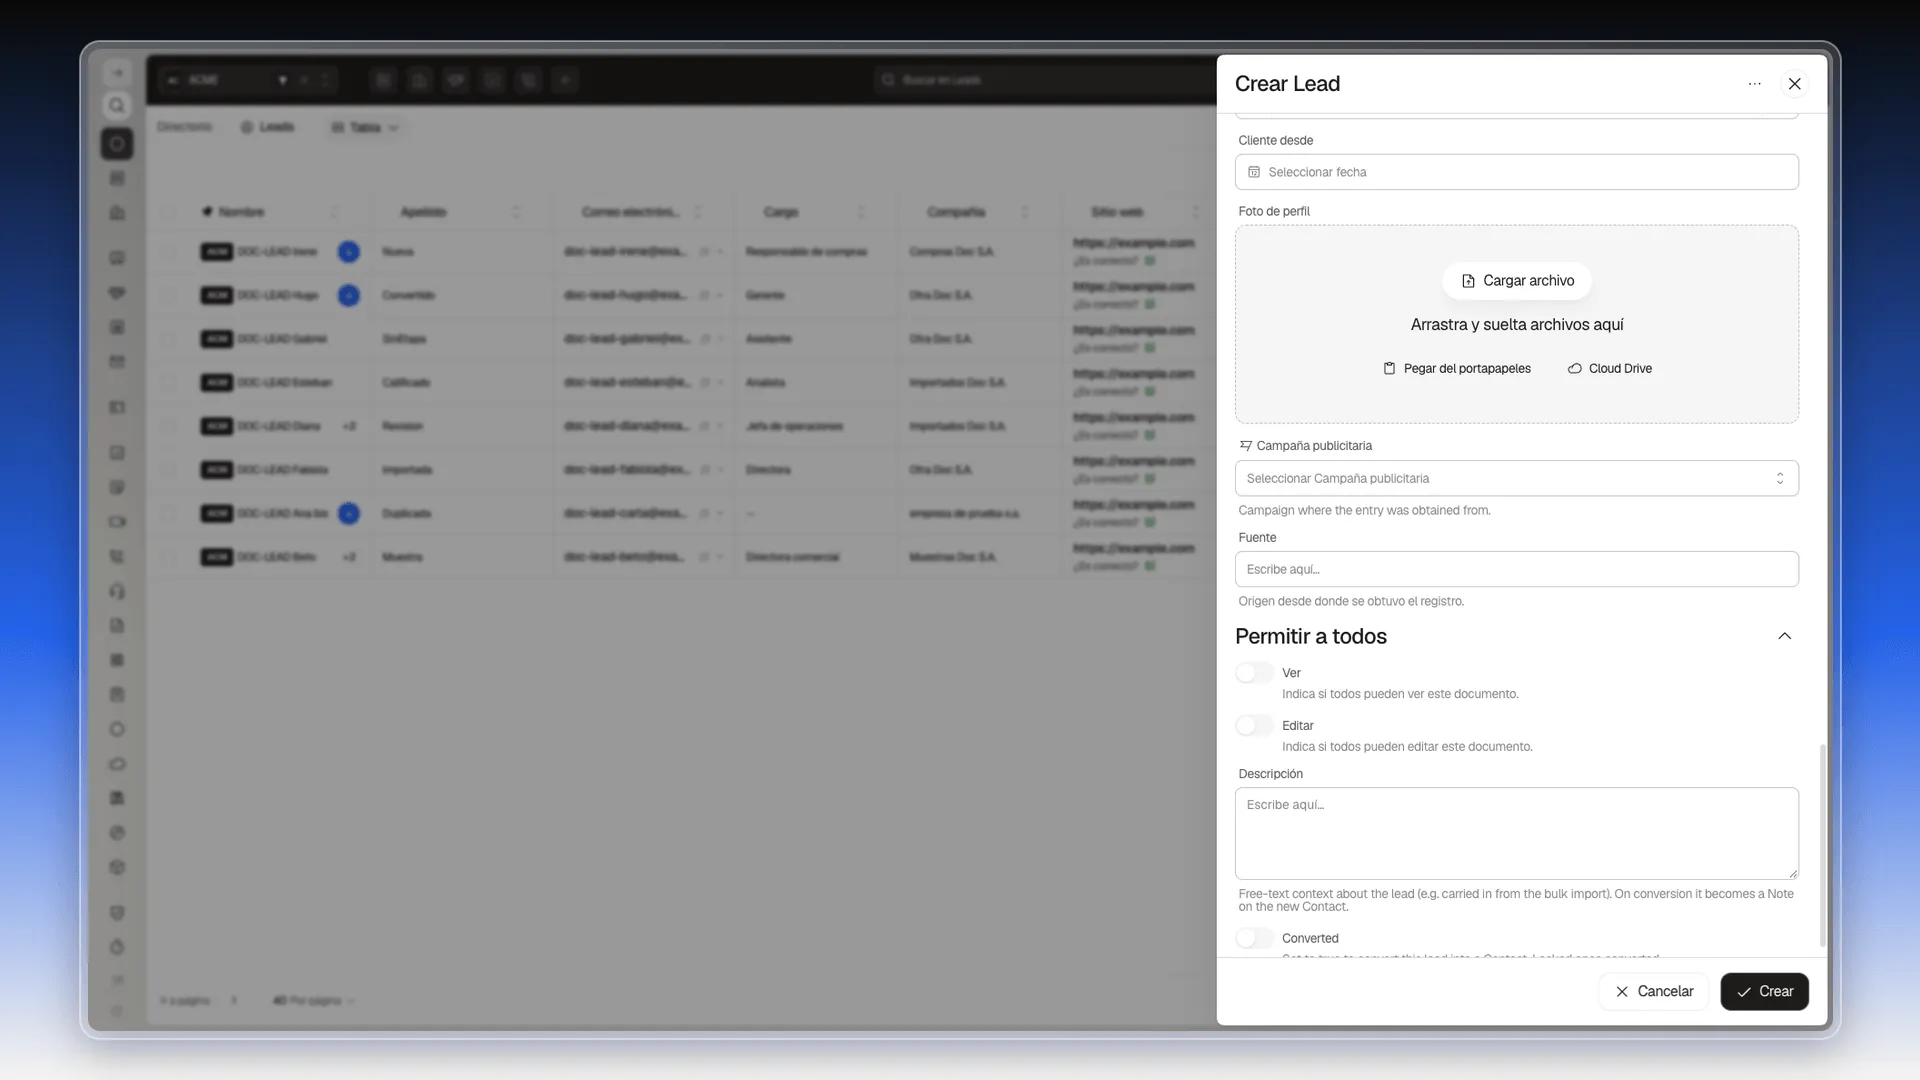1920x1080 pixels.
Task: Click the calendar icon in Seleccionar fecha
Action: pyautogui.click(x=1254, y=172)
